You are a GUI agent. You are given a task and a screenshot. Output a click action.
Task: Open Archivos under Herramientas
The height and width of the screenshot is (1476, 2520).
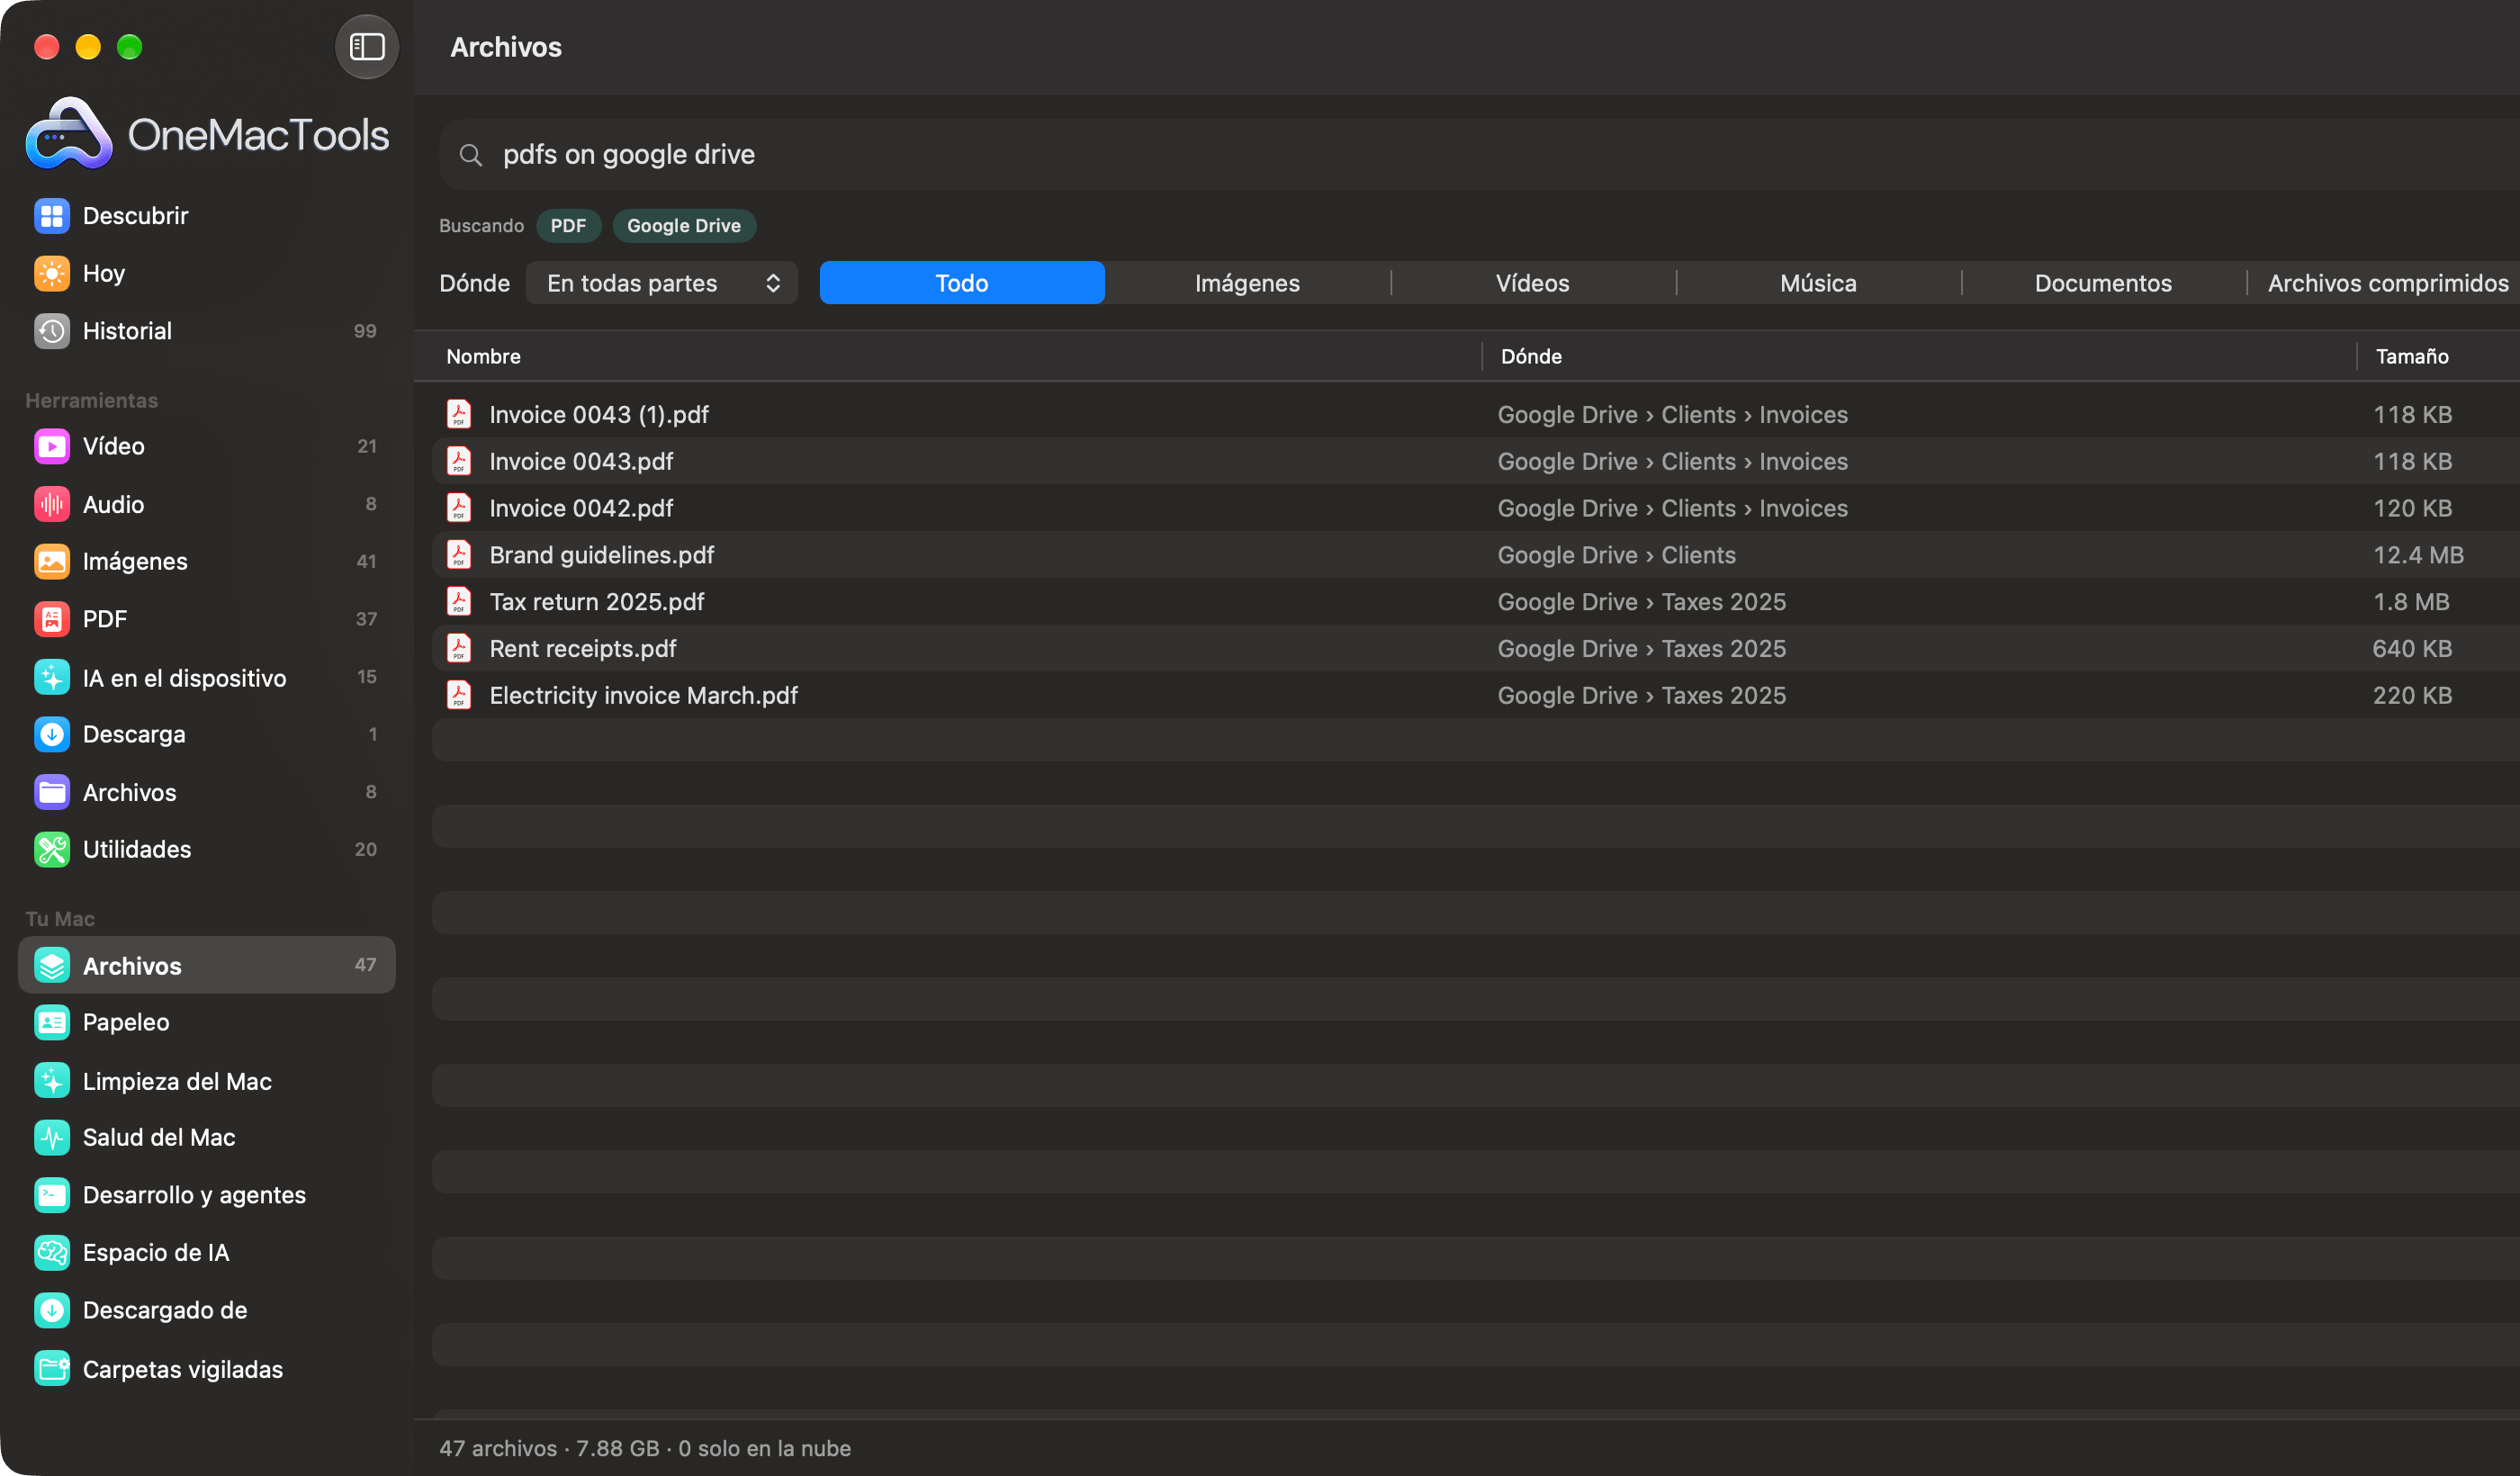[x=207, y=792]
